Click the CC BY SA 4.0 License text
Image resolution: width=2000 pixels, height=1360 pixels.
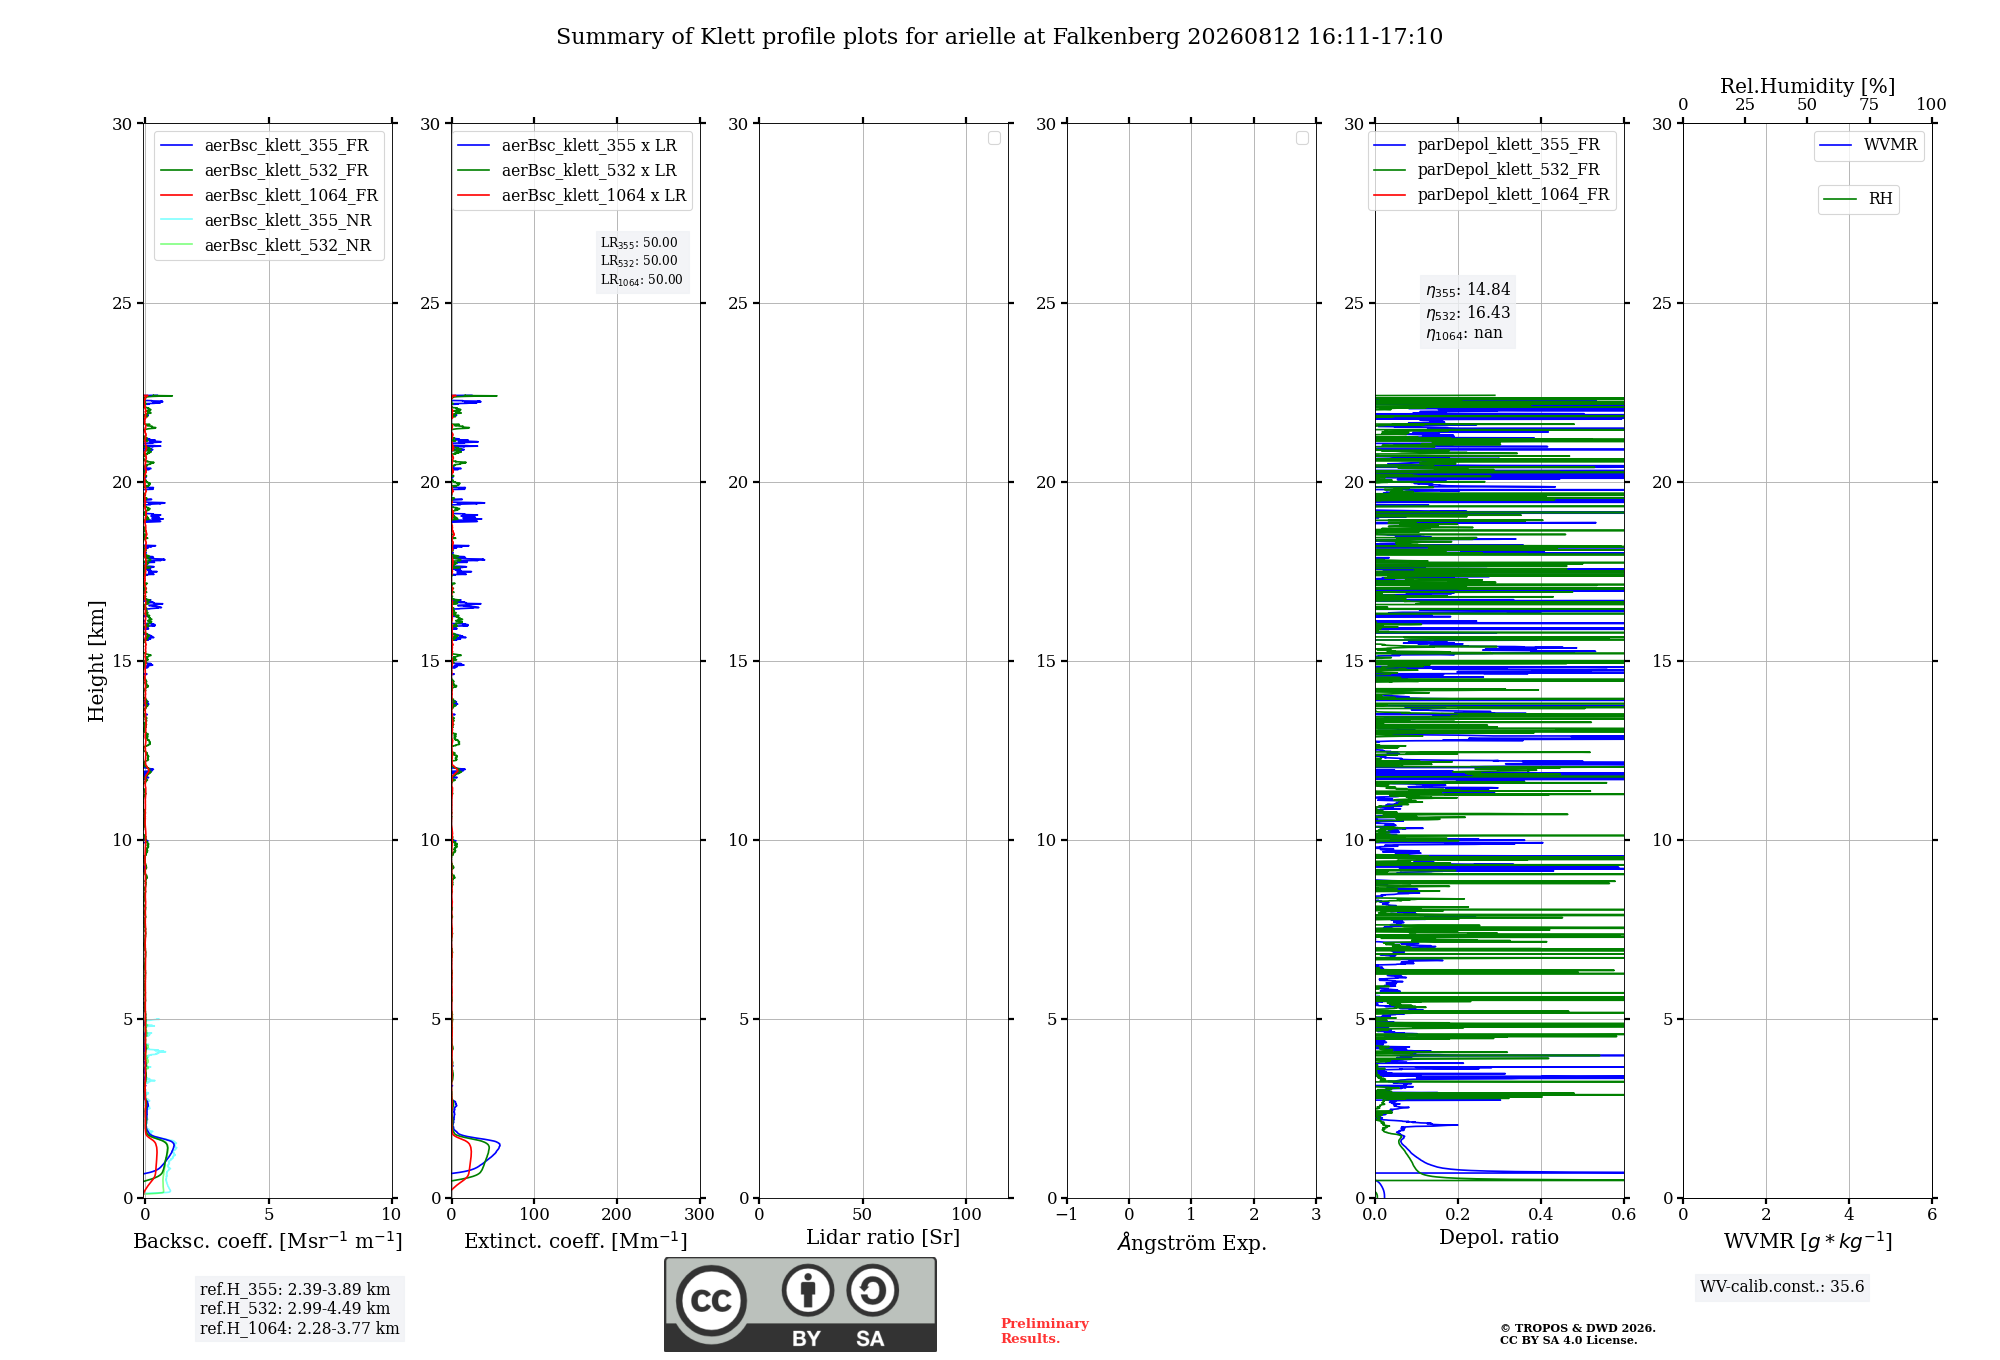(1568, 1341)
